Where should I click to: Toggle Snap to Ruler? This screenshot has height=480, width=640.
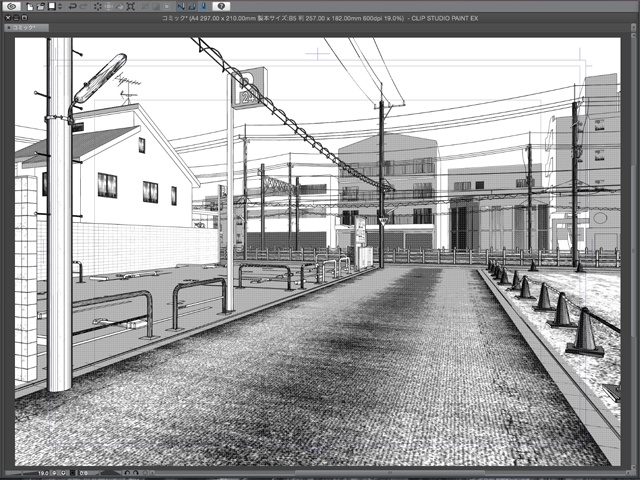pyautogui.click(x=181, y=7)
